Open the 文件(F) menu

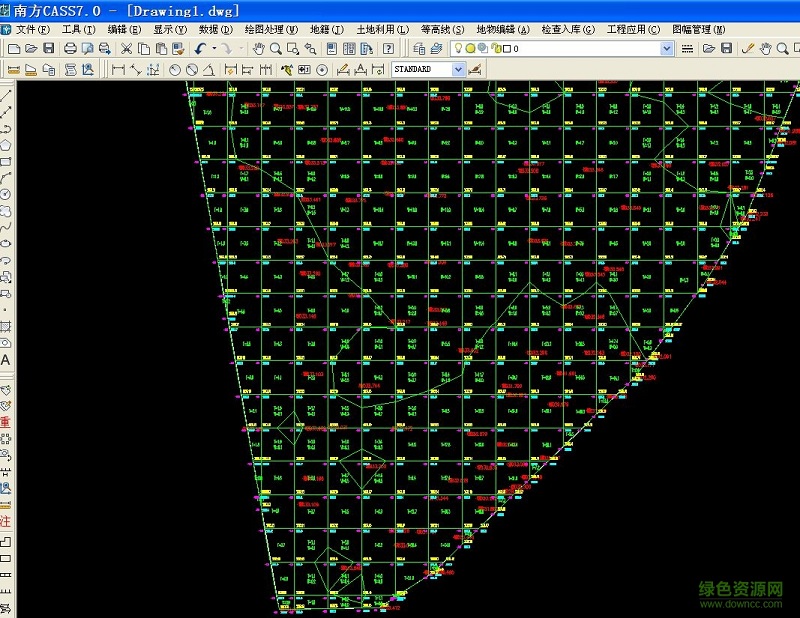point(32,30)
